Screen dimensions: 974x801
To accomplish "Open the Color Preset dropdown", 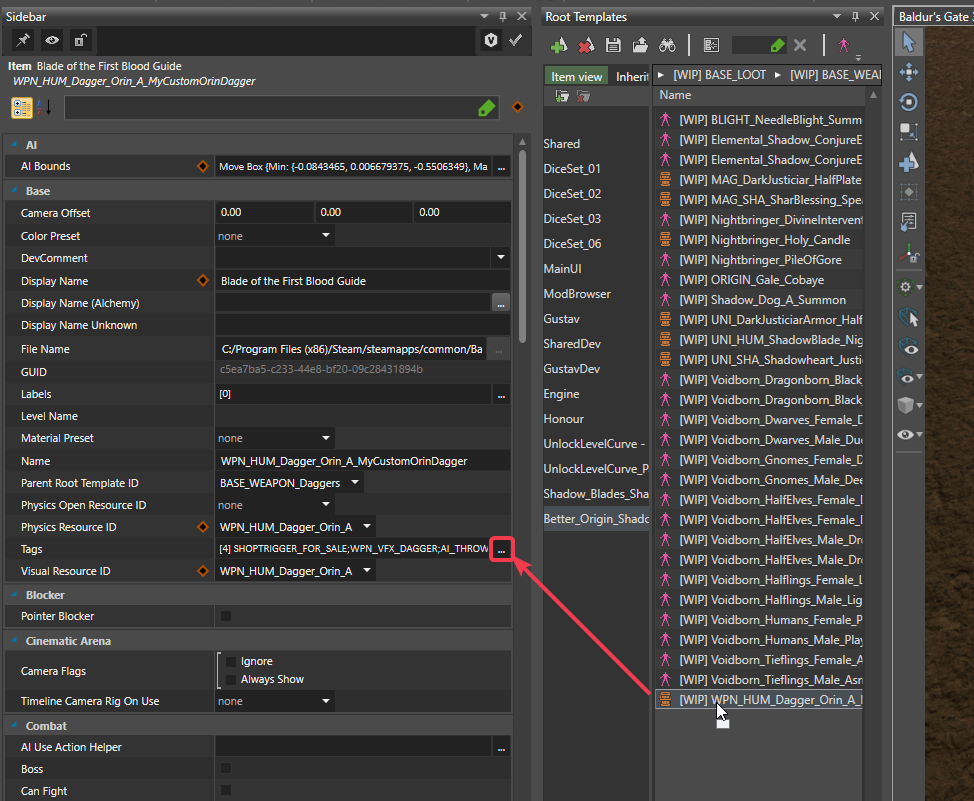I will click(x=325, y=236).
